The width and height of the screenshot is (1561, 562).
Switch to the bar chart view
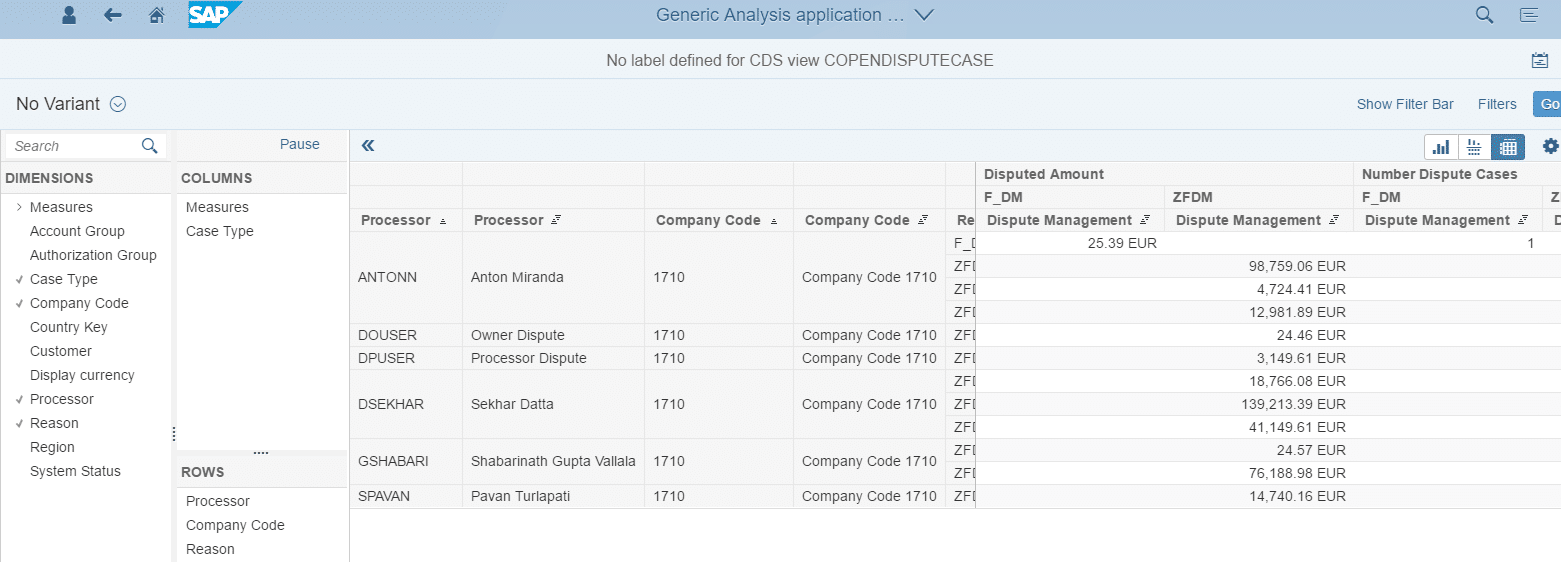click(1441, 147)
